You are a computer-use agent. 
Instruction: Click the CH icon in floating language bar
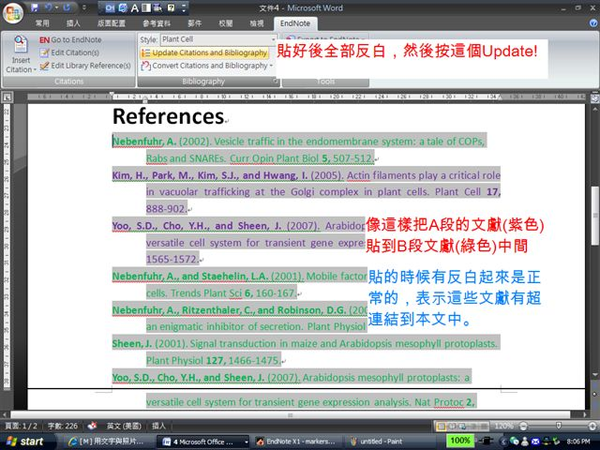tap(110, 8)
